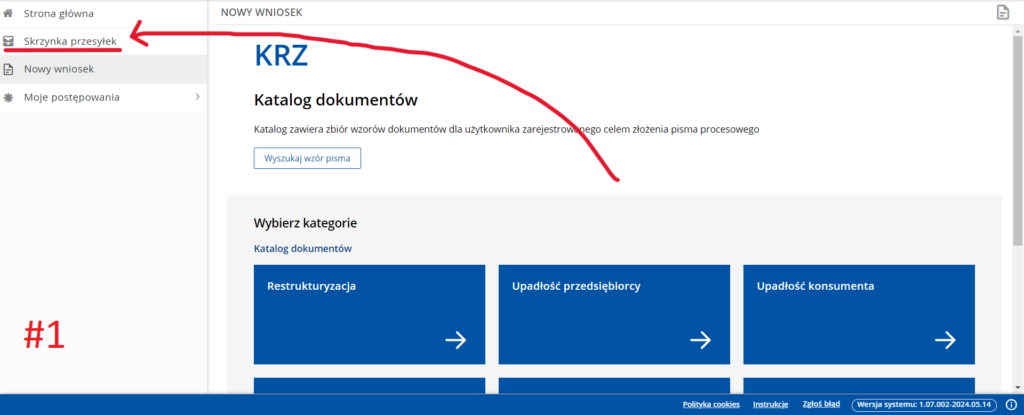This screenshot has height=415, width=1024.
Task: Click the Zgłoś błąd footer link
Action: 820,404
